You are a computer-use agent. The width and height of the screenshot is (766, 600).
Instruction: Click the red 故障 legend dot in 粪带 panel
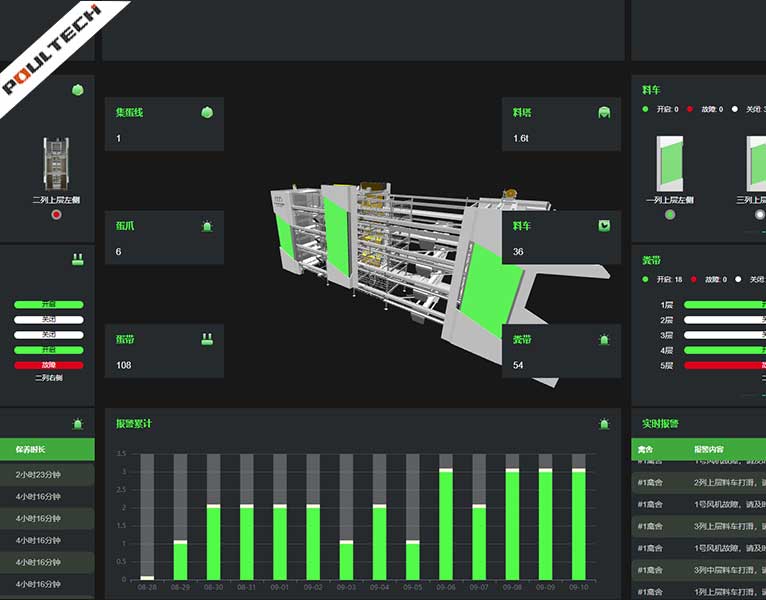click(694, 279)
